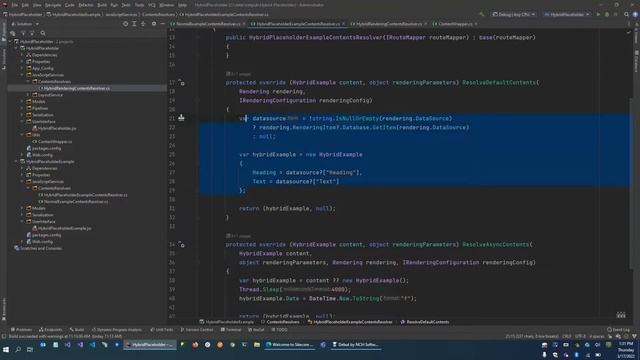The height and width of the screenshot is (360, 640).
Task: Click the account avatar icon at top right
Action: [635, 14]
